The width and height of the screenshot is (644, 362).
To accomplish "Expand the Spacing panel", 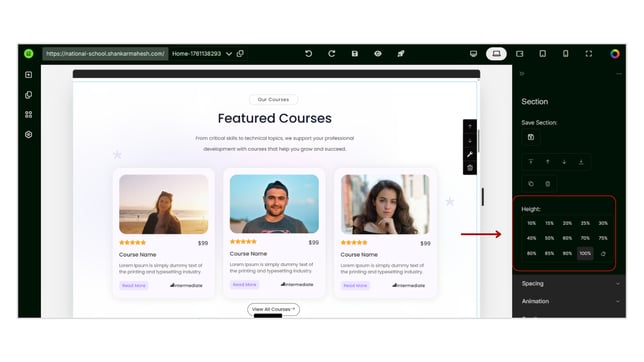I will pyautogui.click(x=569, y=284).
